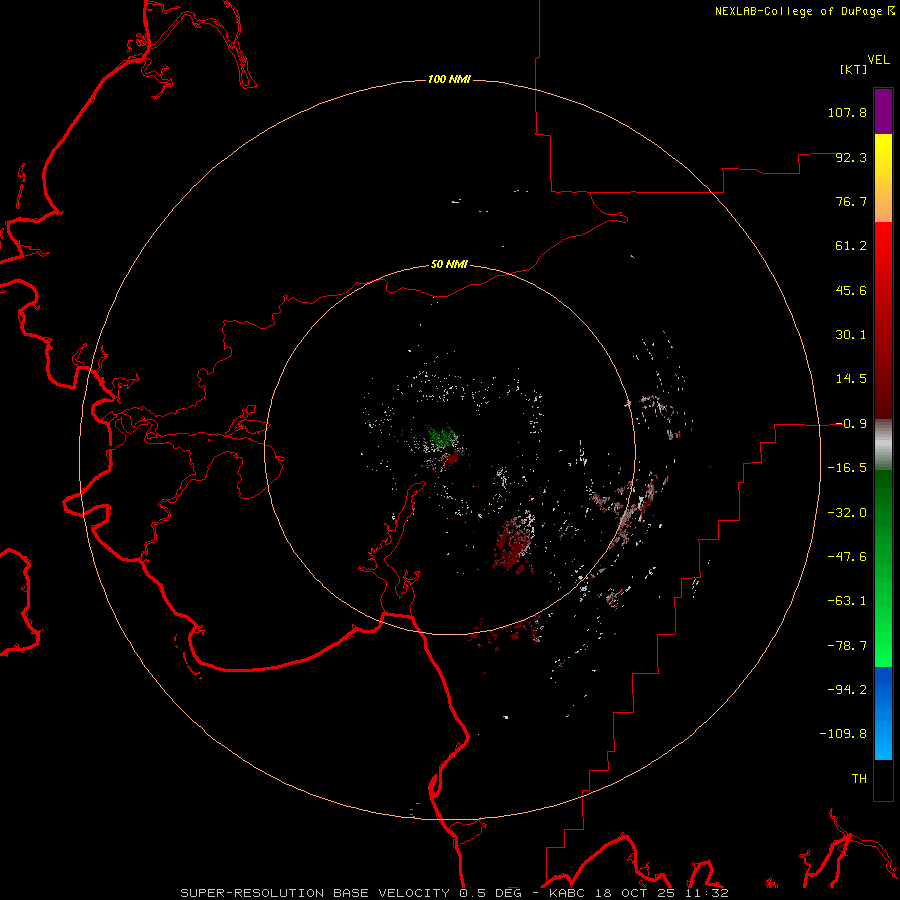900x900 pixels.
Task: Click the -47.6 velocity scale value
Action: 847,557
